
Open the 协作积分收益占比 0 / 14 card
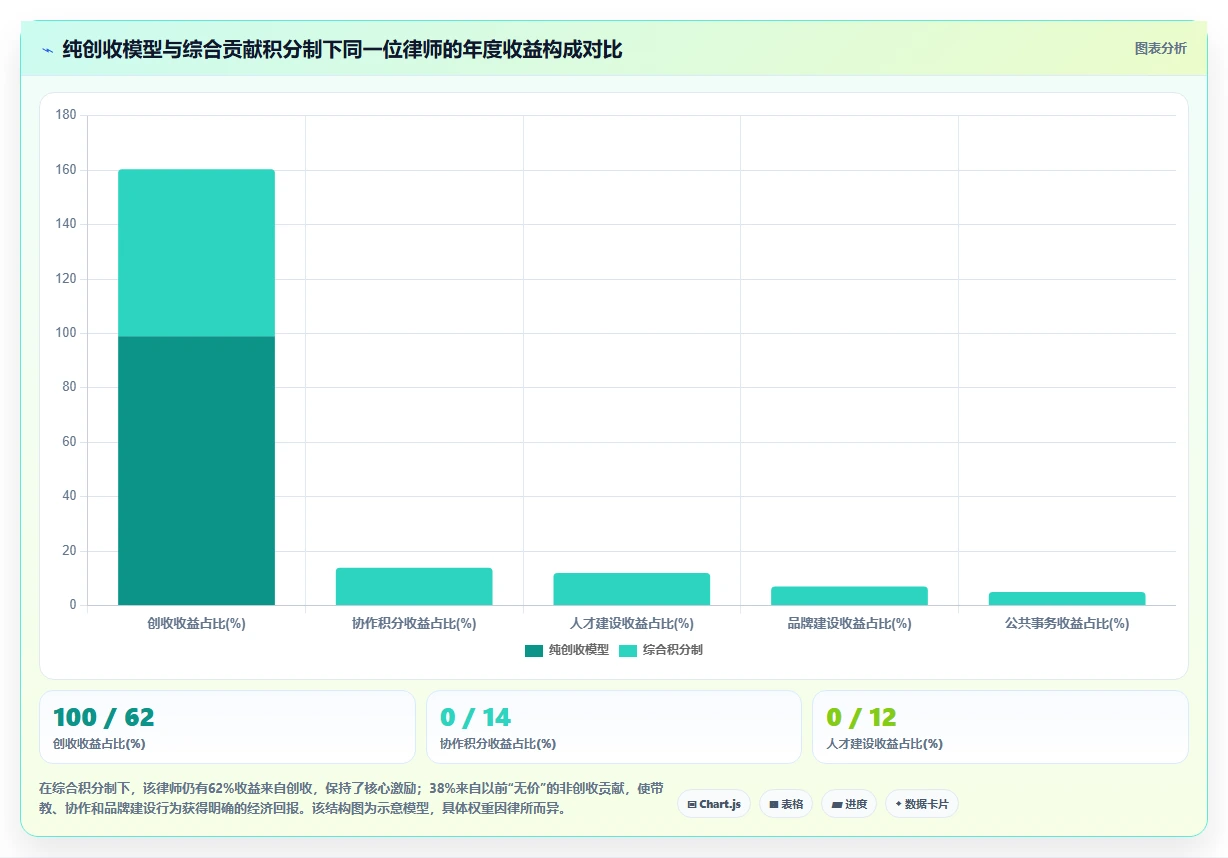[614, 727]
